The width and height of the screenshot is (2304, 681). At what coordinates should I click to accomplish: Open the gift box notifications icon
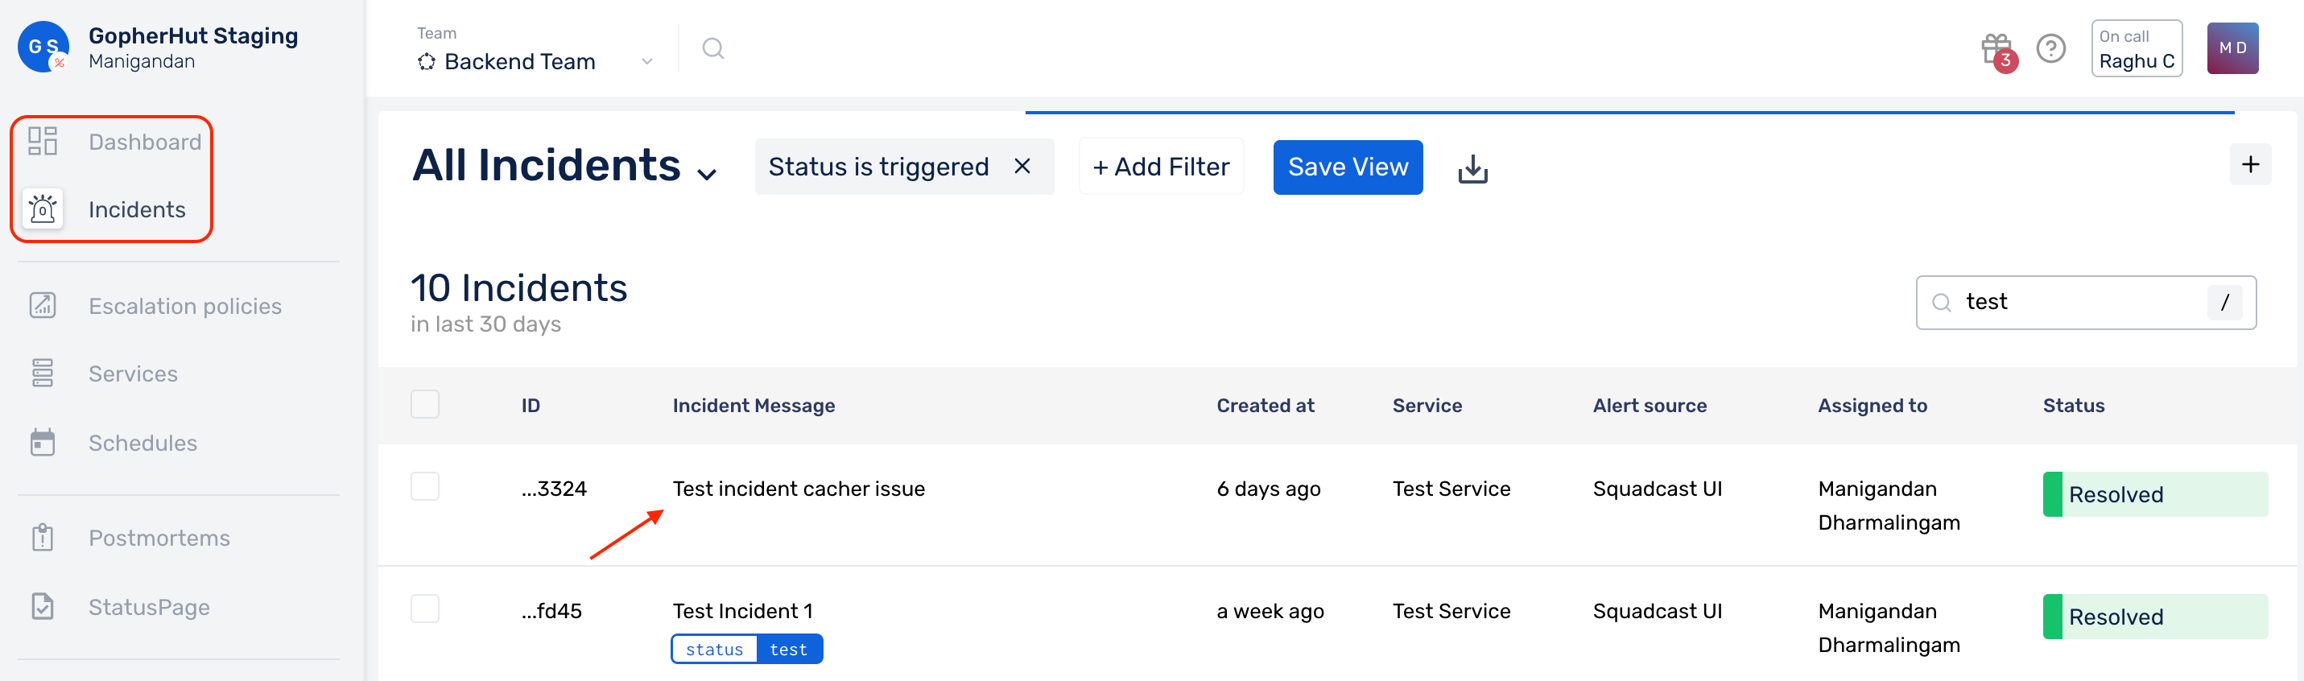[x=1997, y=48]
